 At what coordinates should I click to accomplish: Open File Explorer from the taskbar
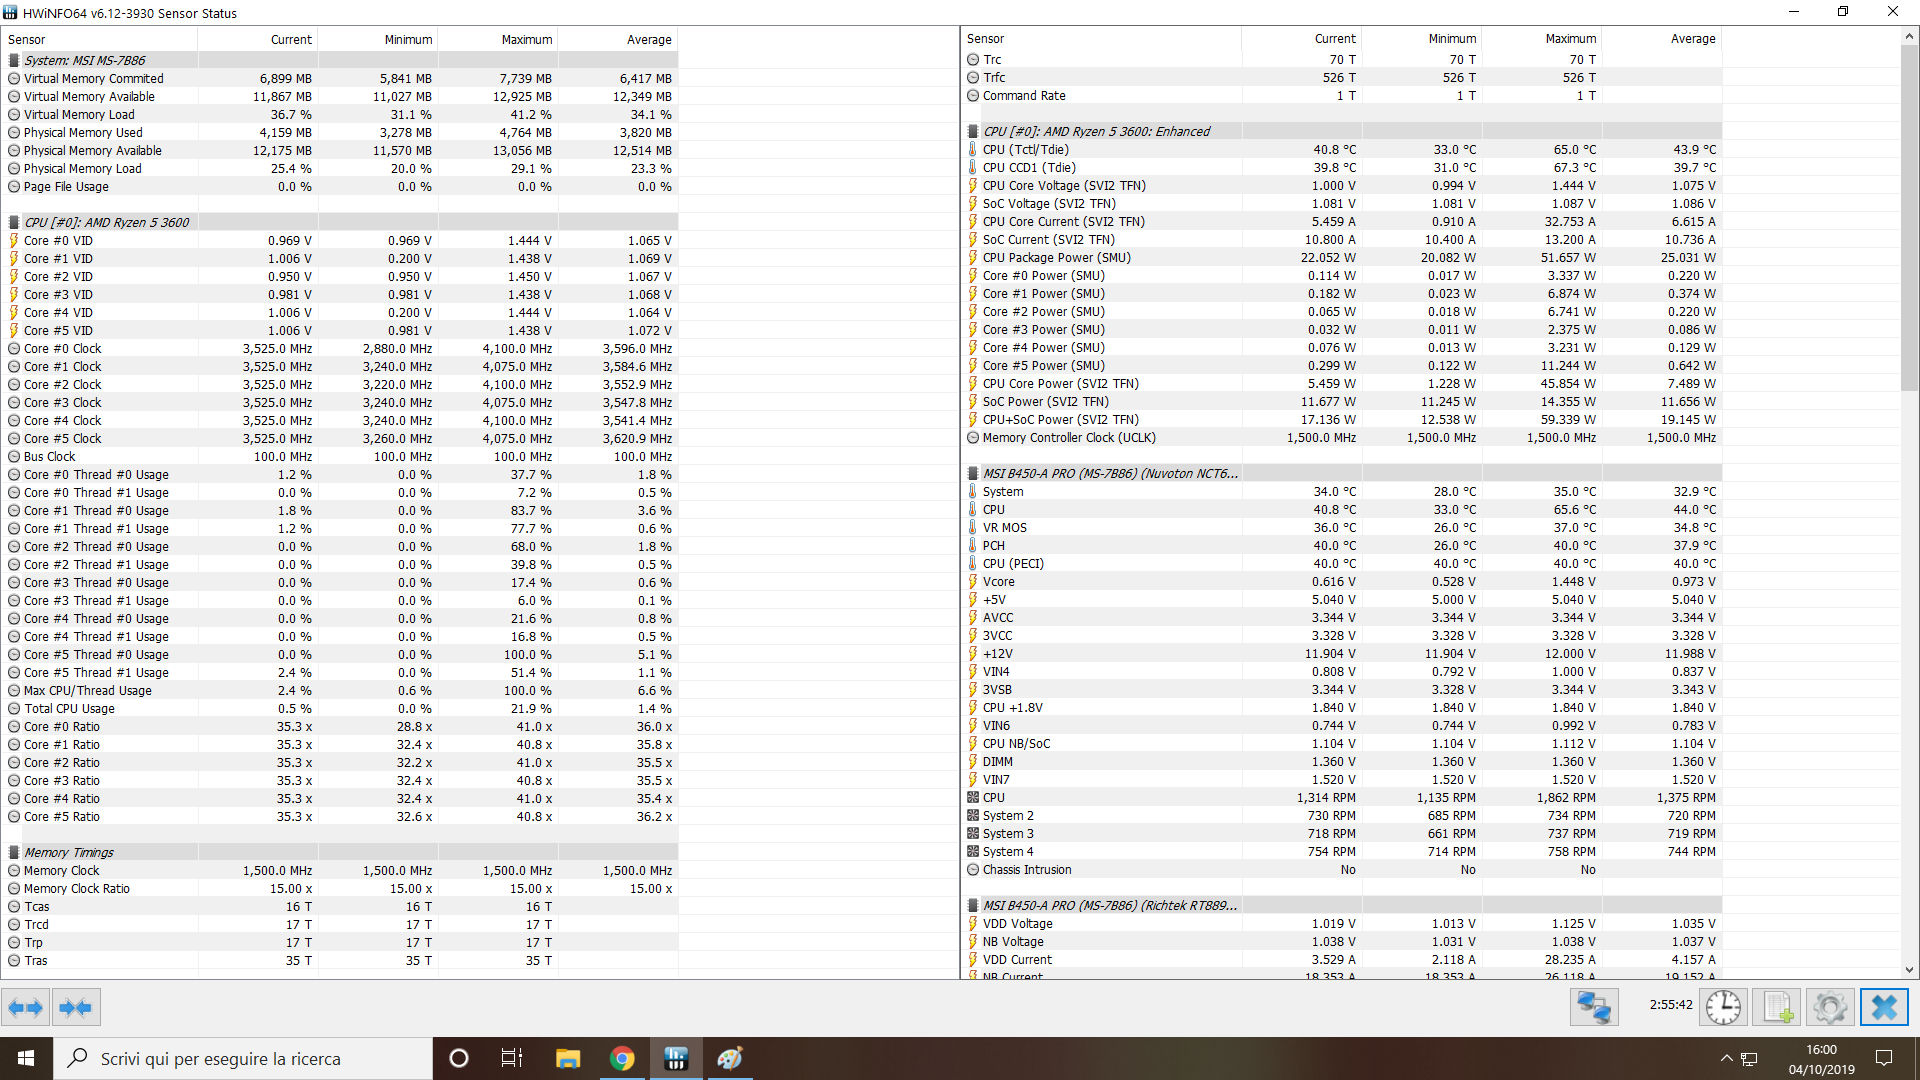(568, 1058)
